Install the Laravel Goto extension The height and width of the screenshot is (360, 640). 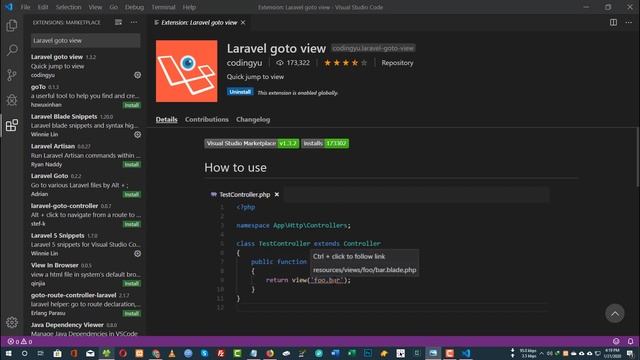click(x=132, y=195)
